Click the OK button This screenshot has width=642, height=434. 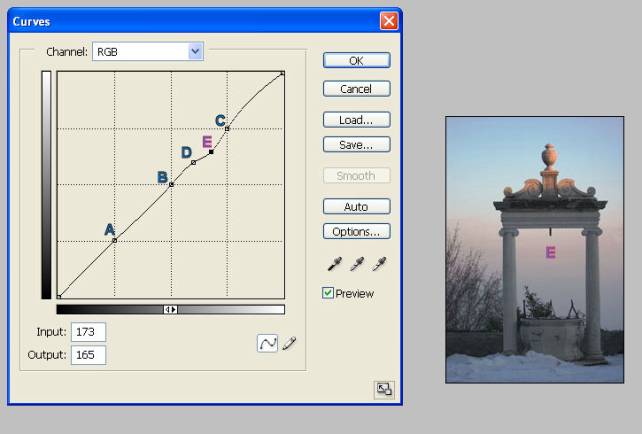pyautogui.click(x=356, y=61)
